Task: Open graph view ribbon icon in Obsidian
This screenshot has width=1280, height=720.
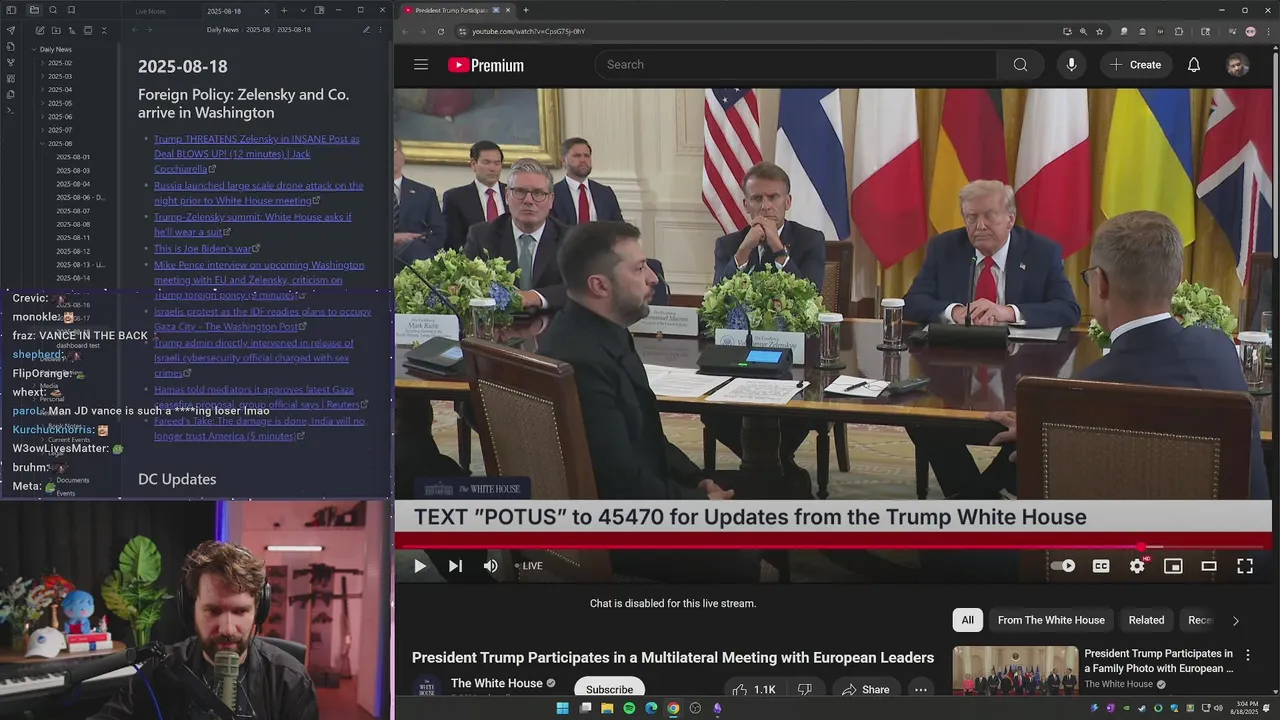Action: coord(11,62)
